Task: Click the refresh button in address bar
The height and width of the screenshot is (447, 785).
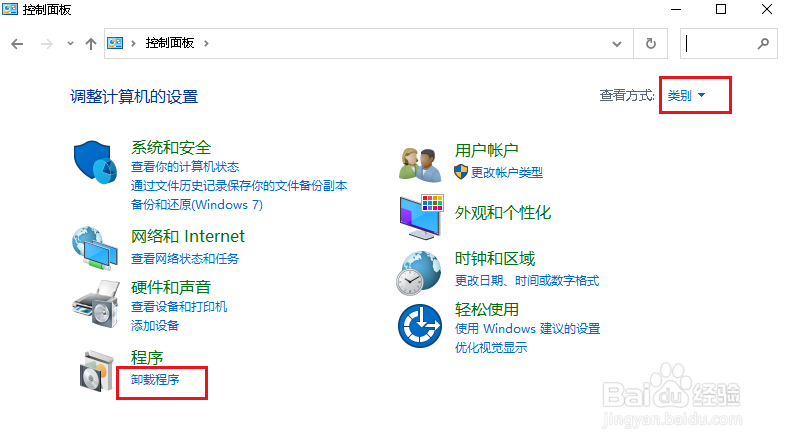Action: [651, 44]
